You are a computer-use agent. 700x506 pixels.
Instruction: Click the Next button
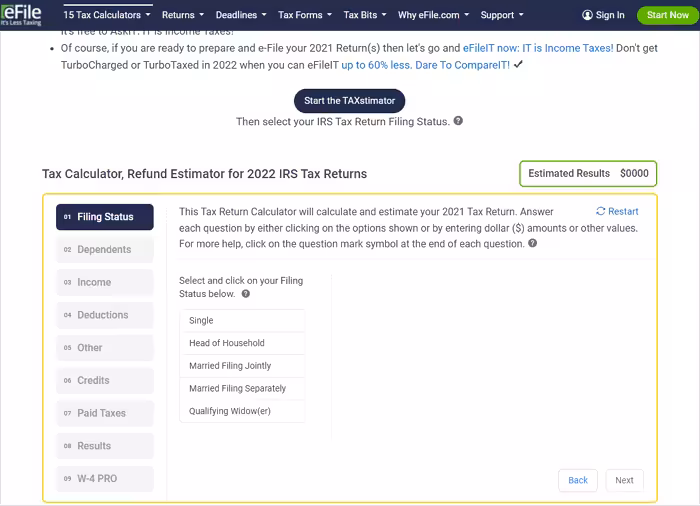click(x=624, y=480)
